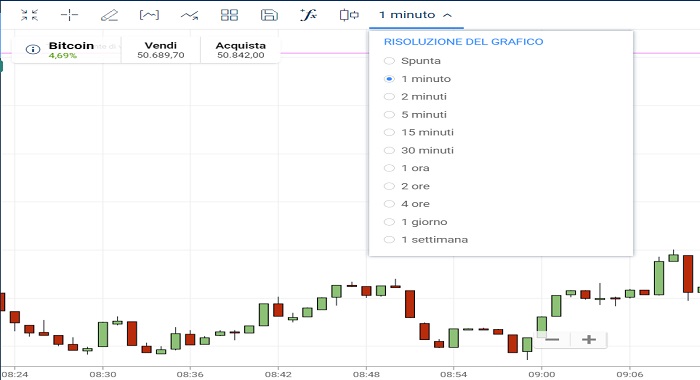Click the RISOLUZIONE DEL GRAFICO heading
The image size is (700, 380).
pyautogui.click(x=463, y=42)
